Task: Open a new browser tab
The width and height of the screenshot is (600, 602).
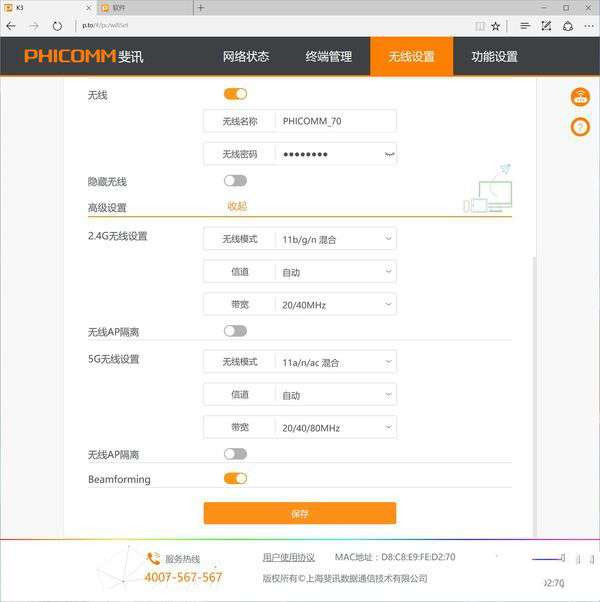Action: [x=200, y=8]
